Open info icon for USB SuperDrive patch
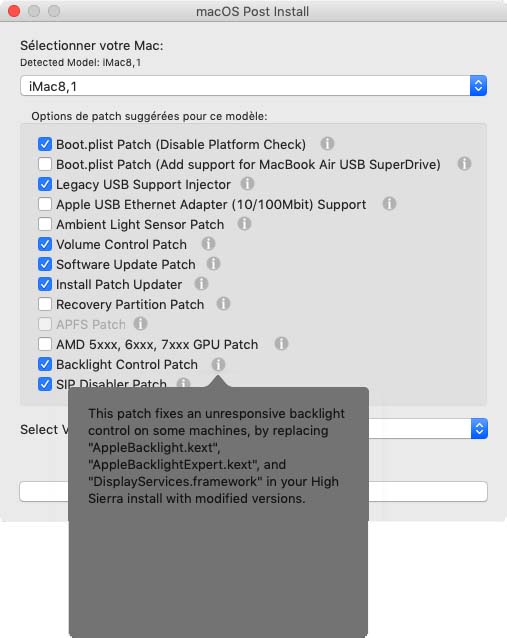Screen dimensions: 507x638 pyautogui.click(x=464, y=164)
